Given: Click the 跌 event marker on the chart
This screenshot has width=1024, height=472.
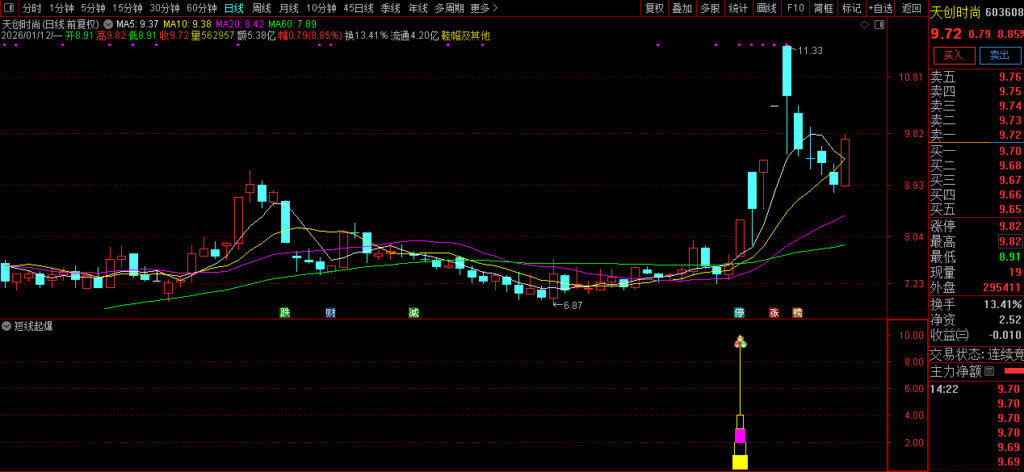Looking at the screenshot, I should [285, 312].
